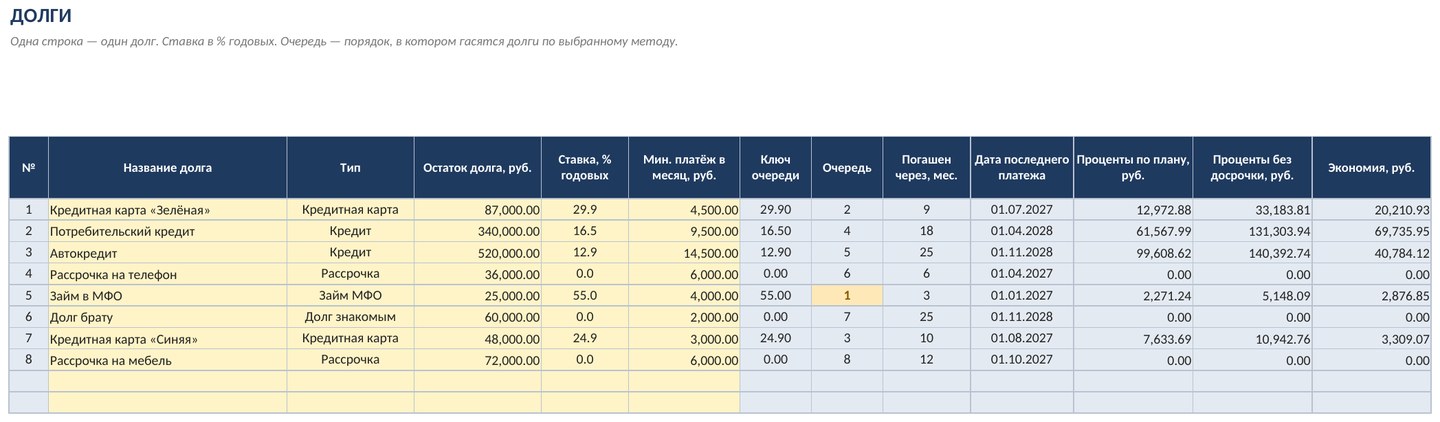
Task: Select the 'Долг брату' cell
Action: coord(167,317)
